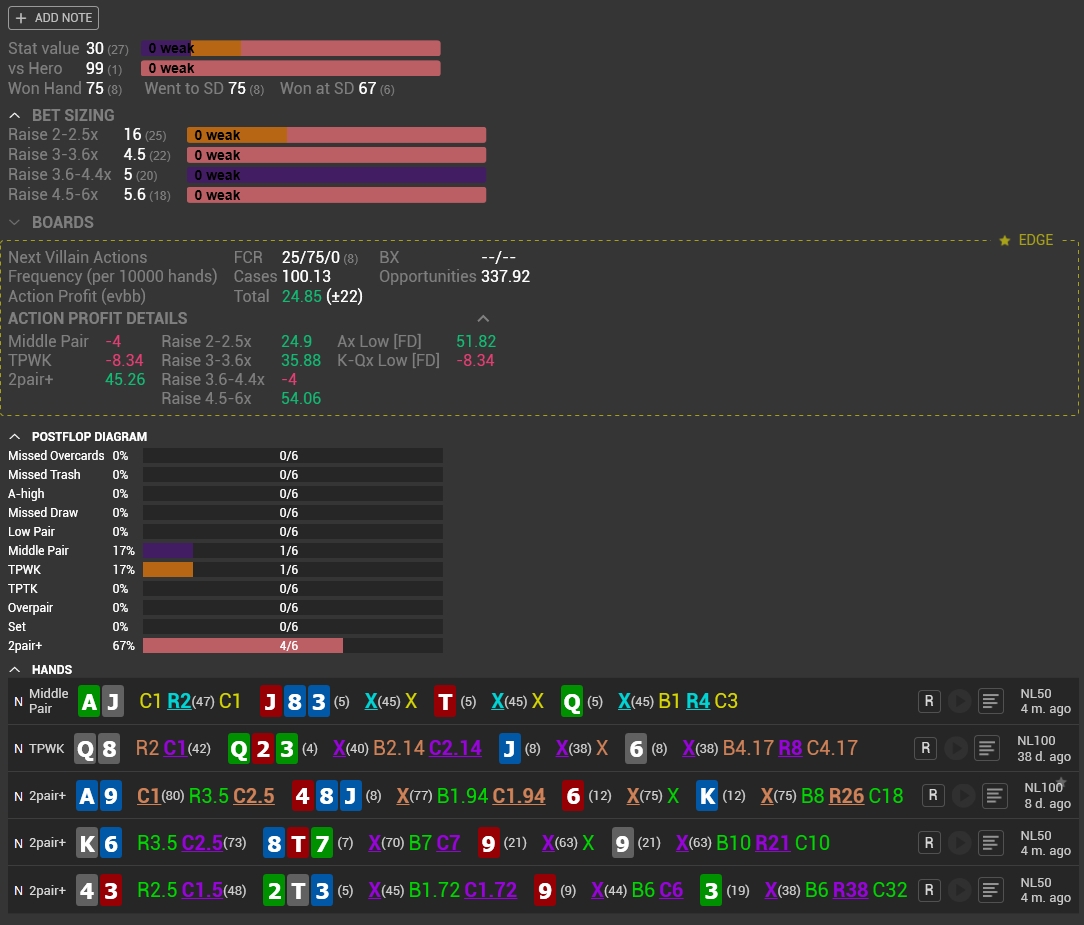This screenshot has width=1084, height=925.
Task: Play the AJ Middle Pair hand
Action: (x=959, y=701)
